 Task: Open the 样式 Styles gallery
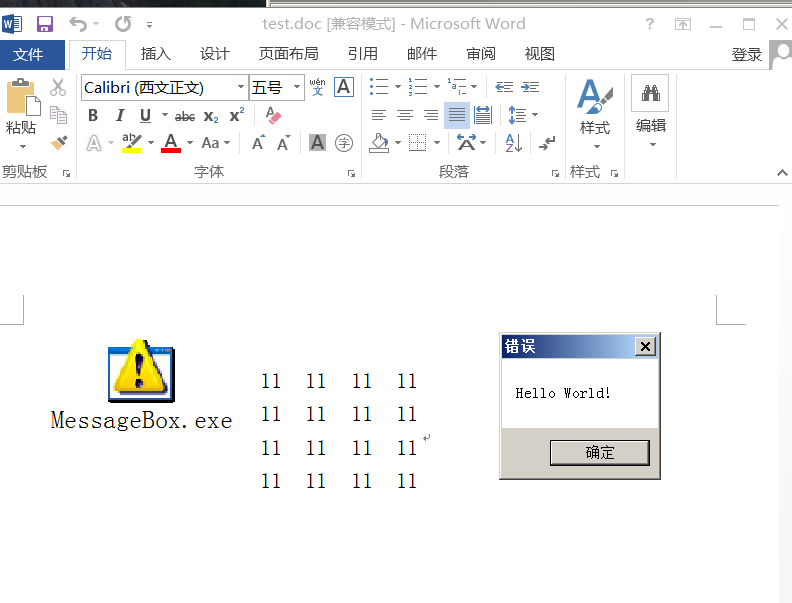[x=596, y=115]
